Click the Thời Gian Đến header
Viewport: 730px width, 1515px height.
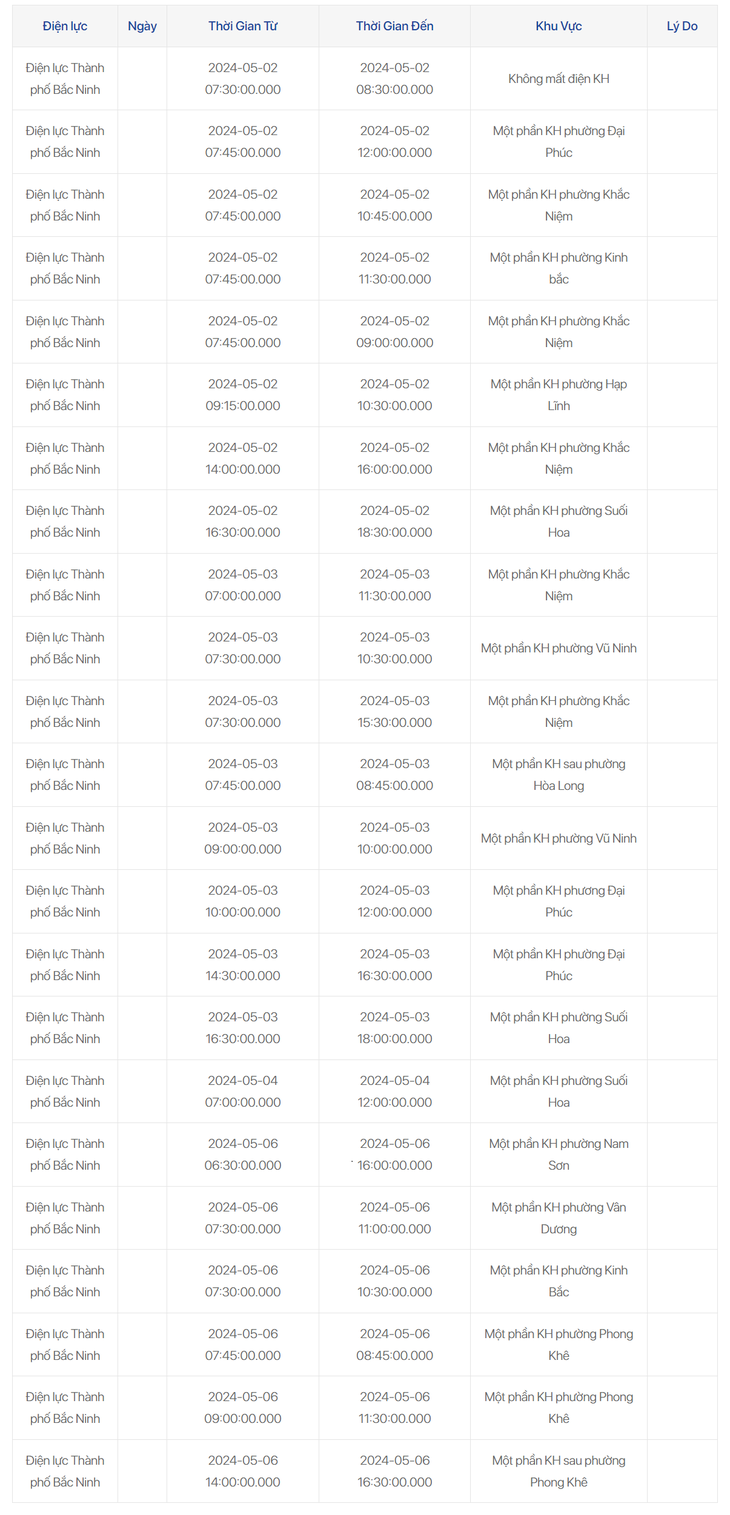[x=395, y=26]
